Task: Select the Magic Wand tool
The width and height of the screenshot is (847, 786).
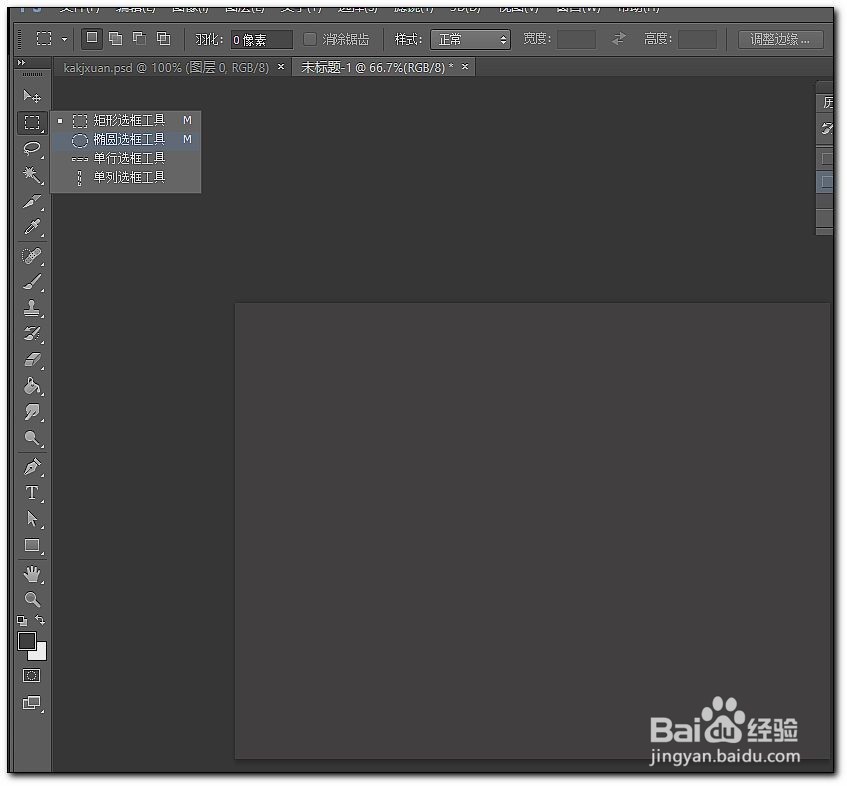Action: pyautogui.click(x=32, y=174)
